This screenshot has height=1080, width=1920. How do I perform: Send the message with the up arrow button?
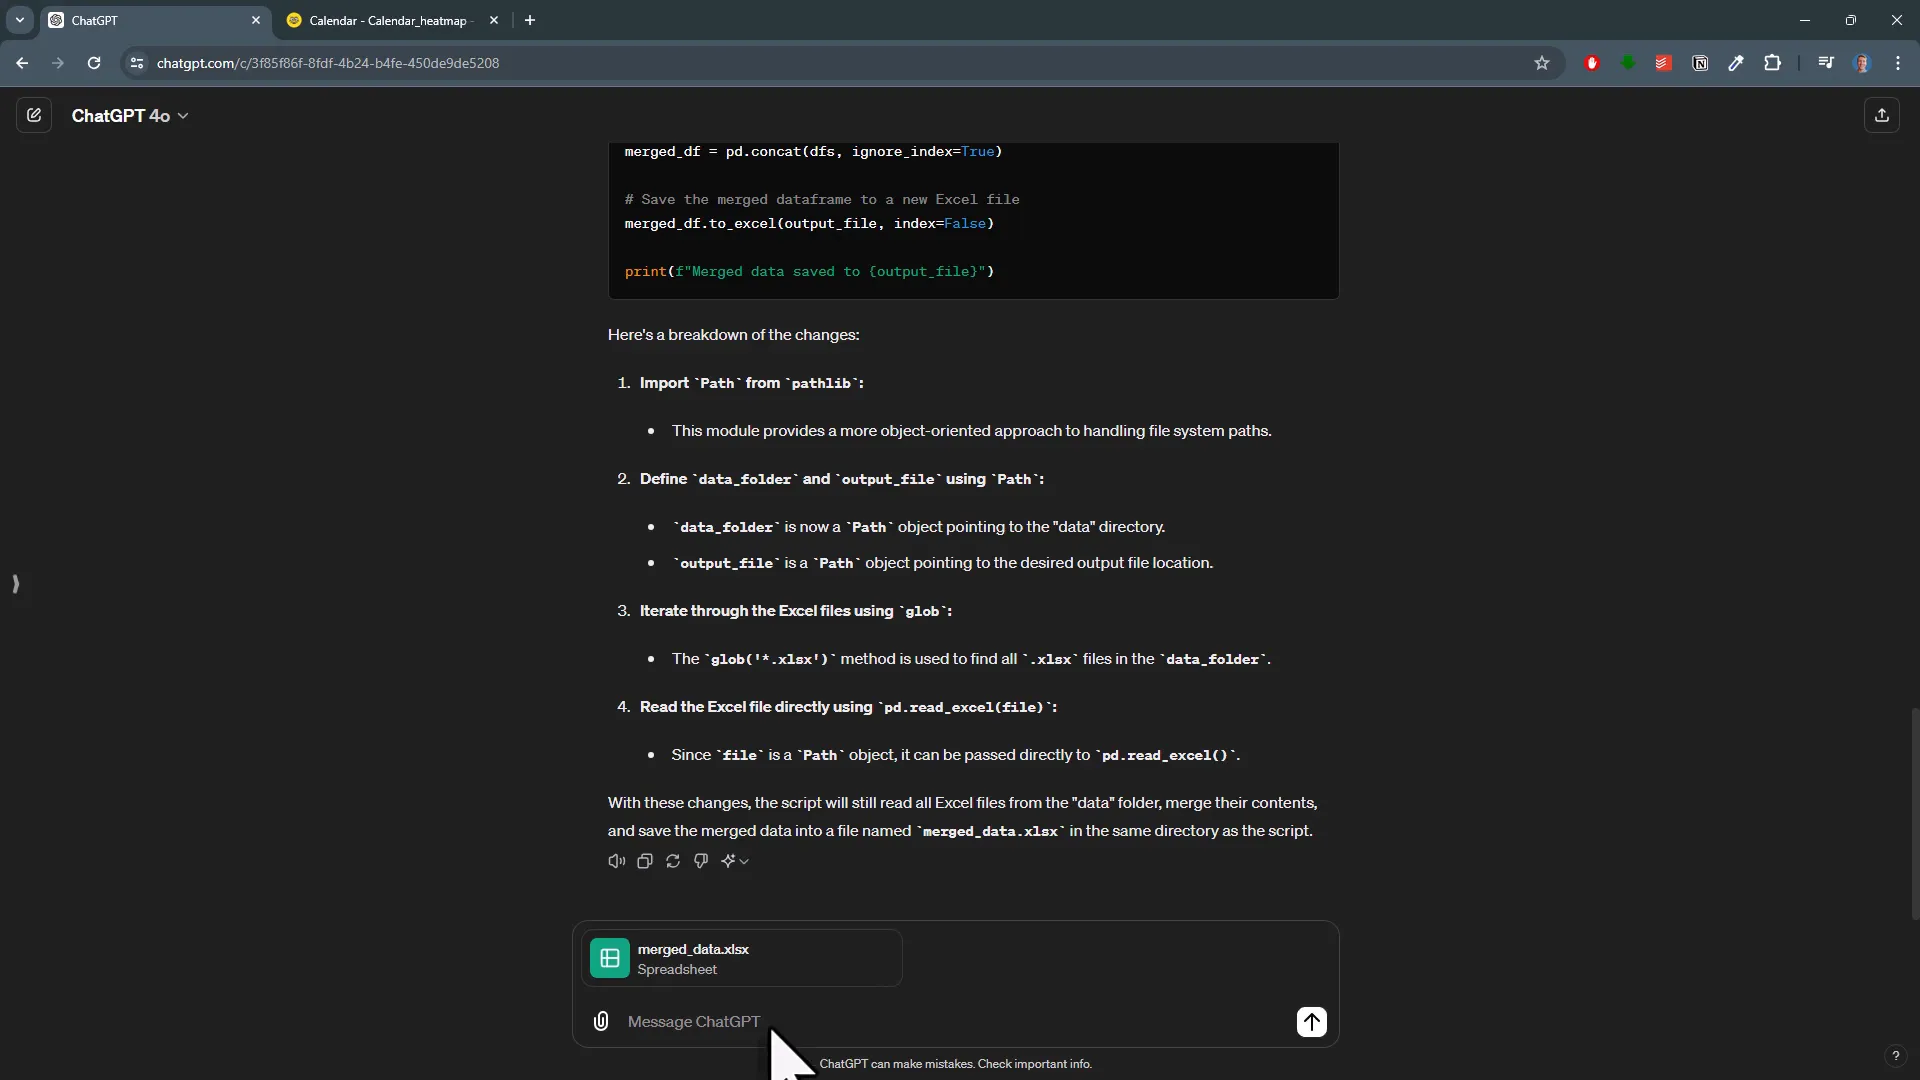coord(1312,1022)
